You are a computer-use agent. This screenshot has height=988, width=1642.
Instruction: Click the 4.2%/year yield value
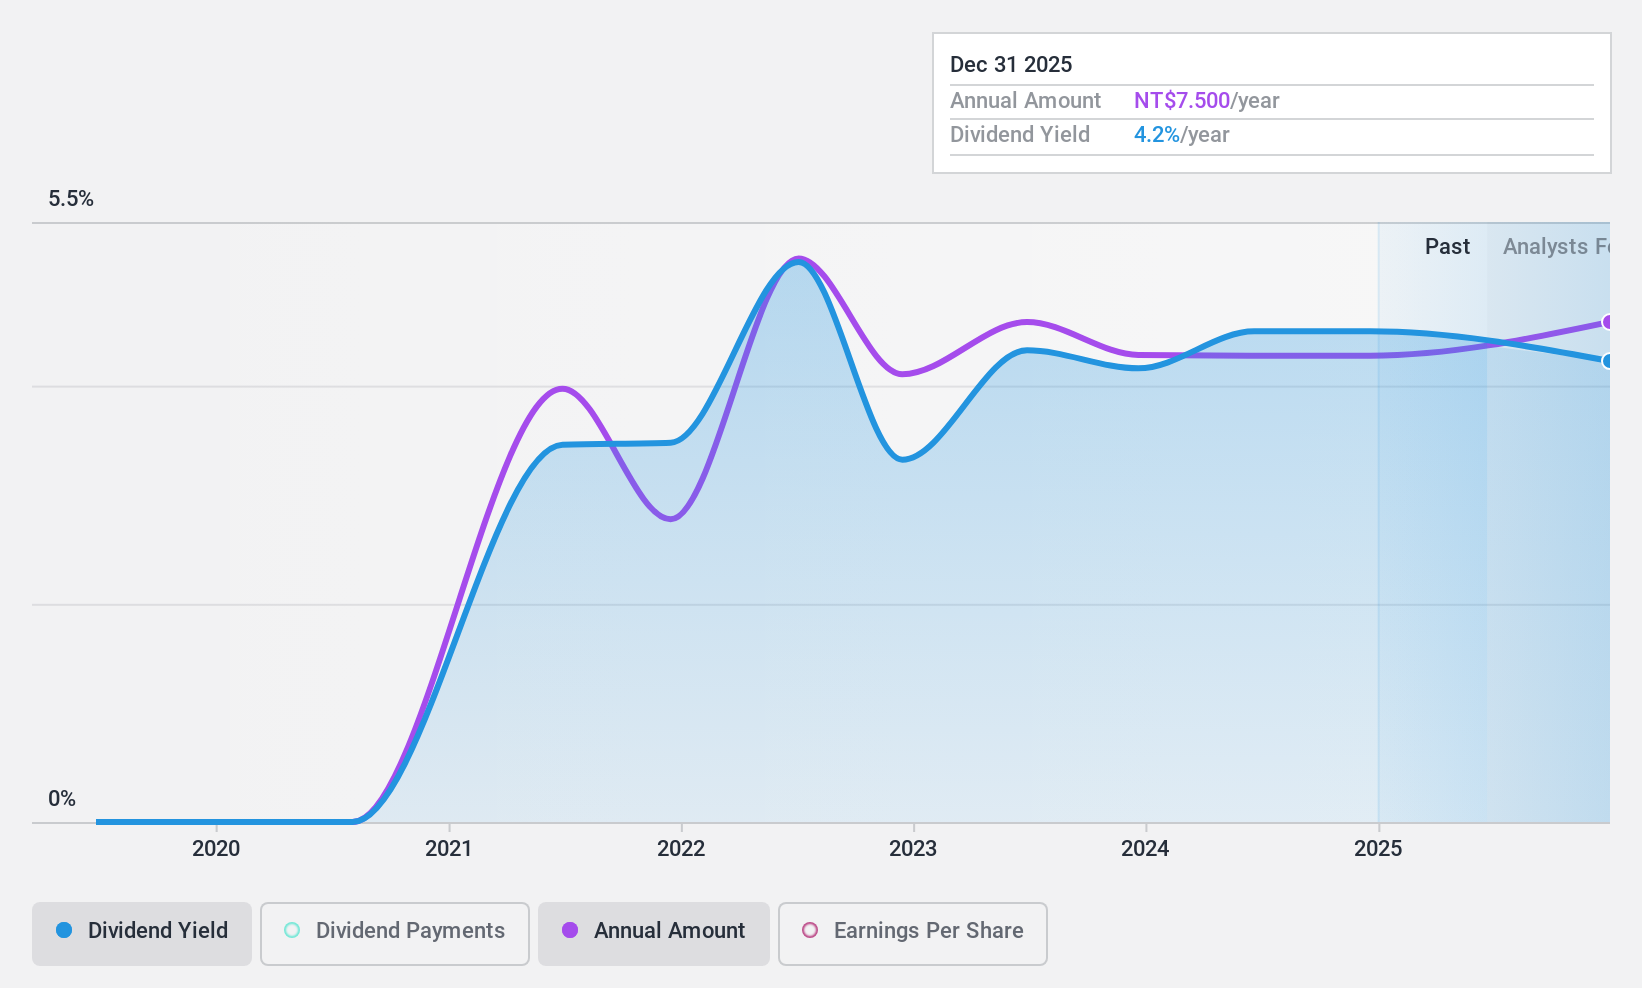[x=1182, y=135]
